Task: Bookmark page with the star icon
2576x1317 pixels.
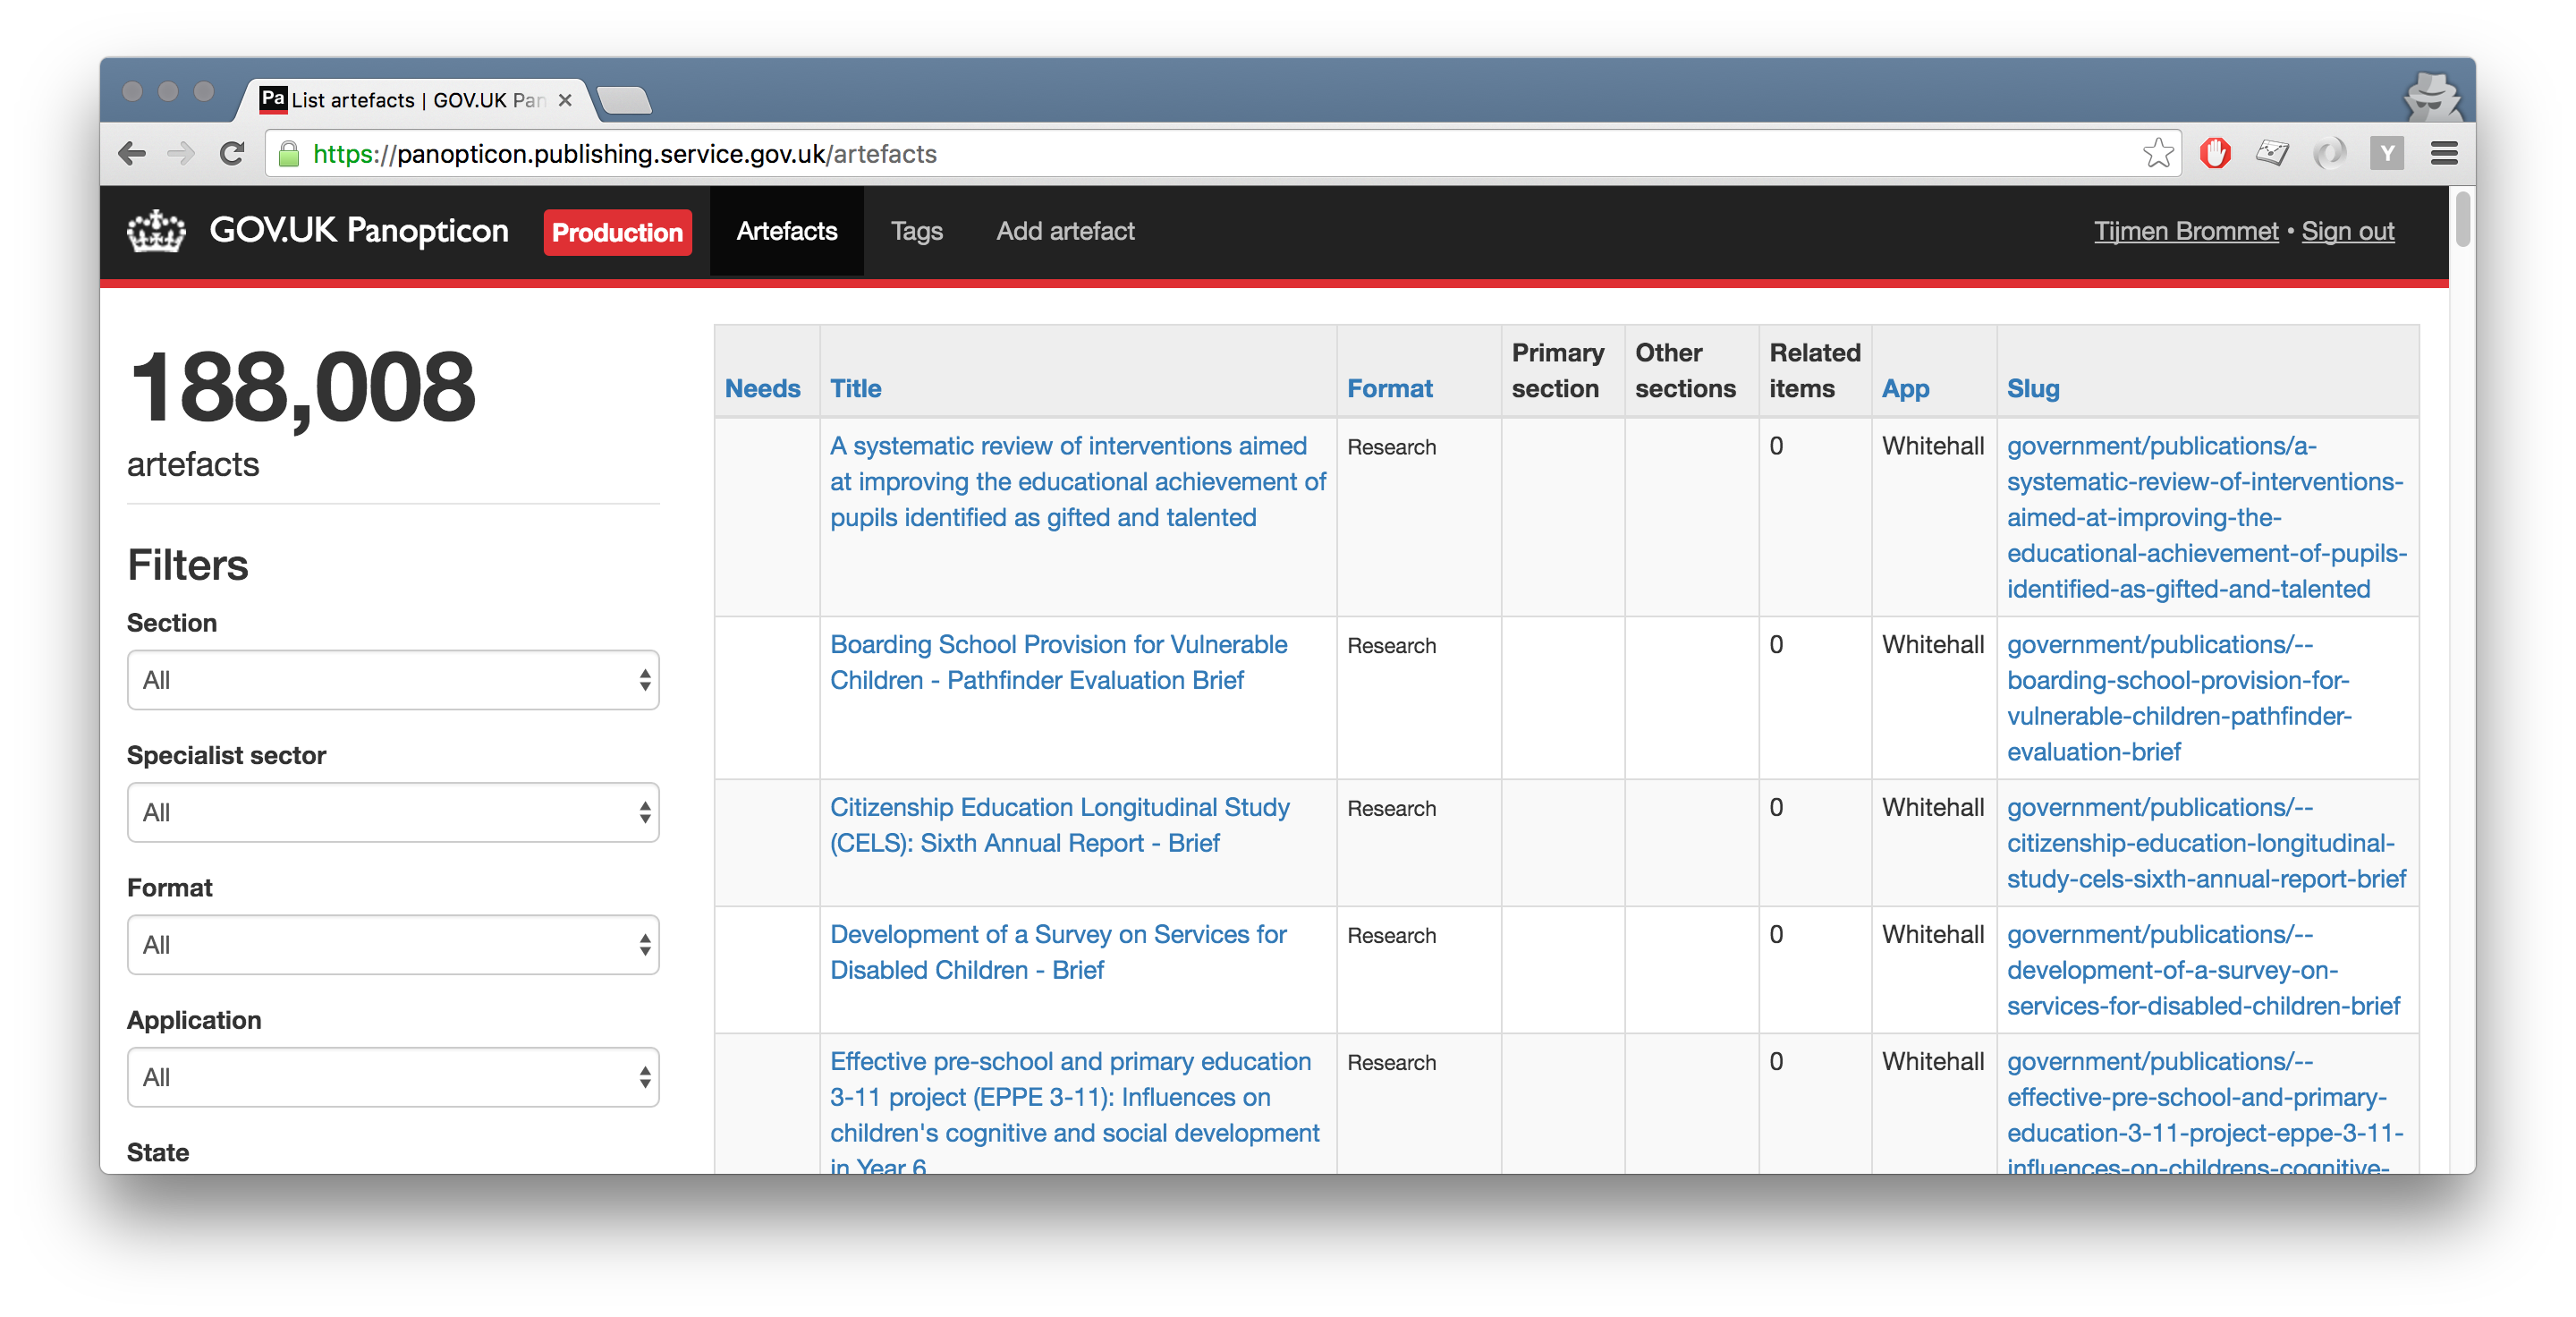Action: tap(2157, 154)
